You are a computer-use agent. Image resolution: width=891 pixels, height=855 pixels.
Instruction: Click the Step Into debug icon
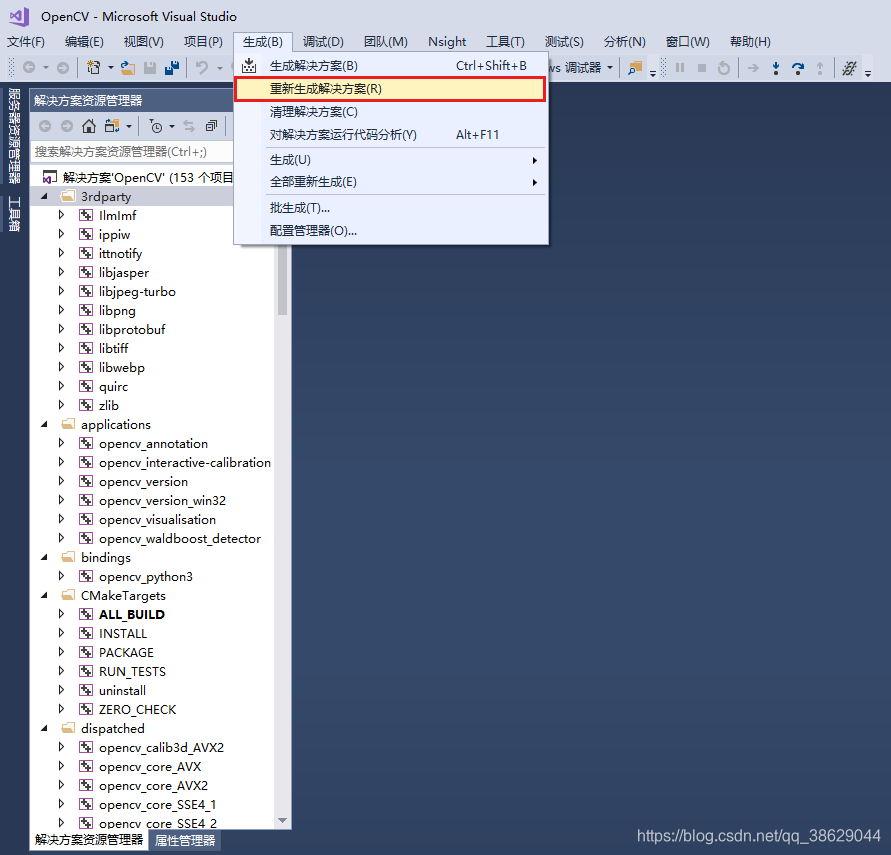coord(776,68)
